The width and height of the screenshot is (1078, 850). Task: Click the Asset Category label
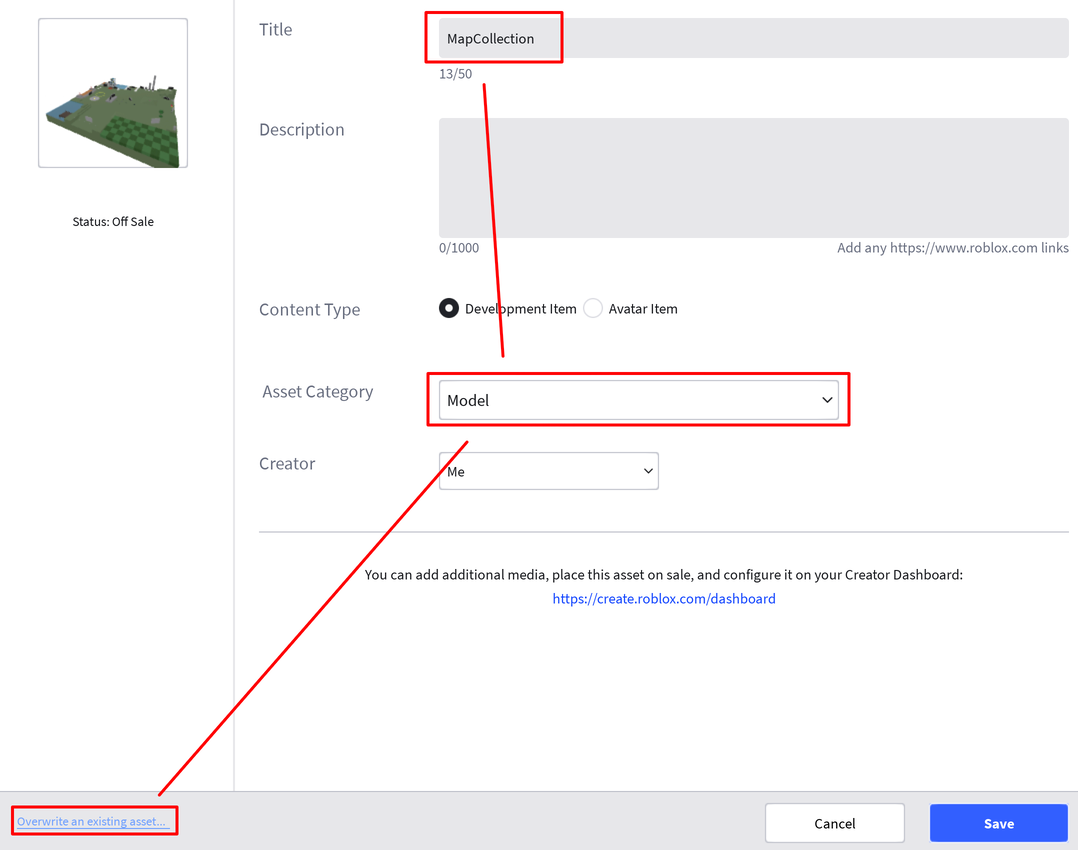click(317, 392)
